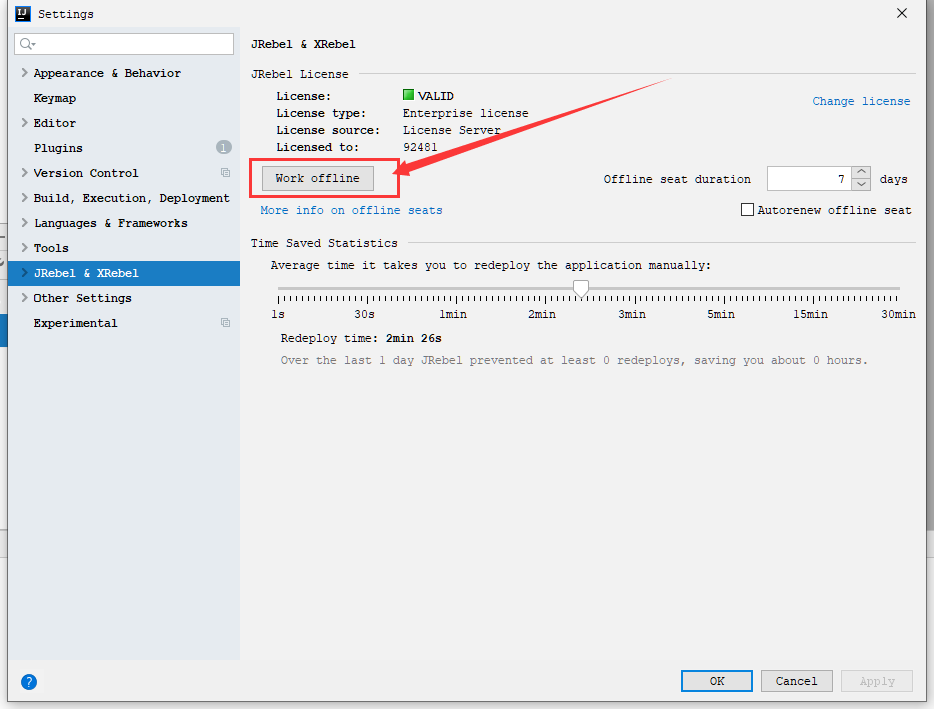Expand the JRebel & XRebel node arrow
934x709 pixels.
(24, 273)
